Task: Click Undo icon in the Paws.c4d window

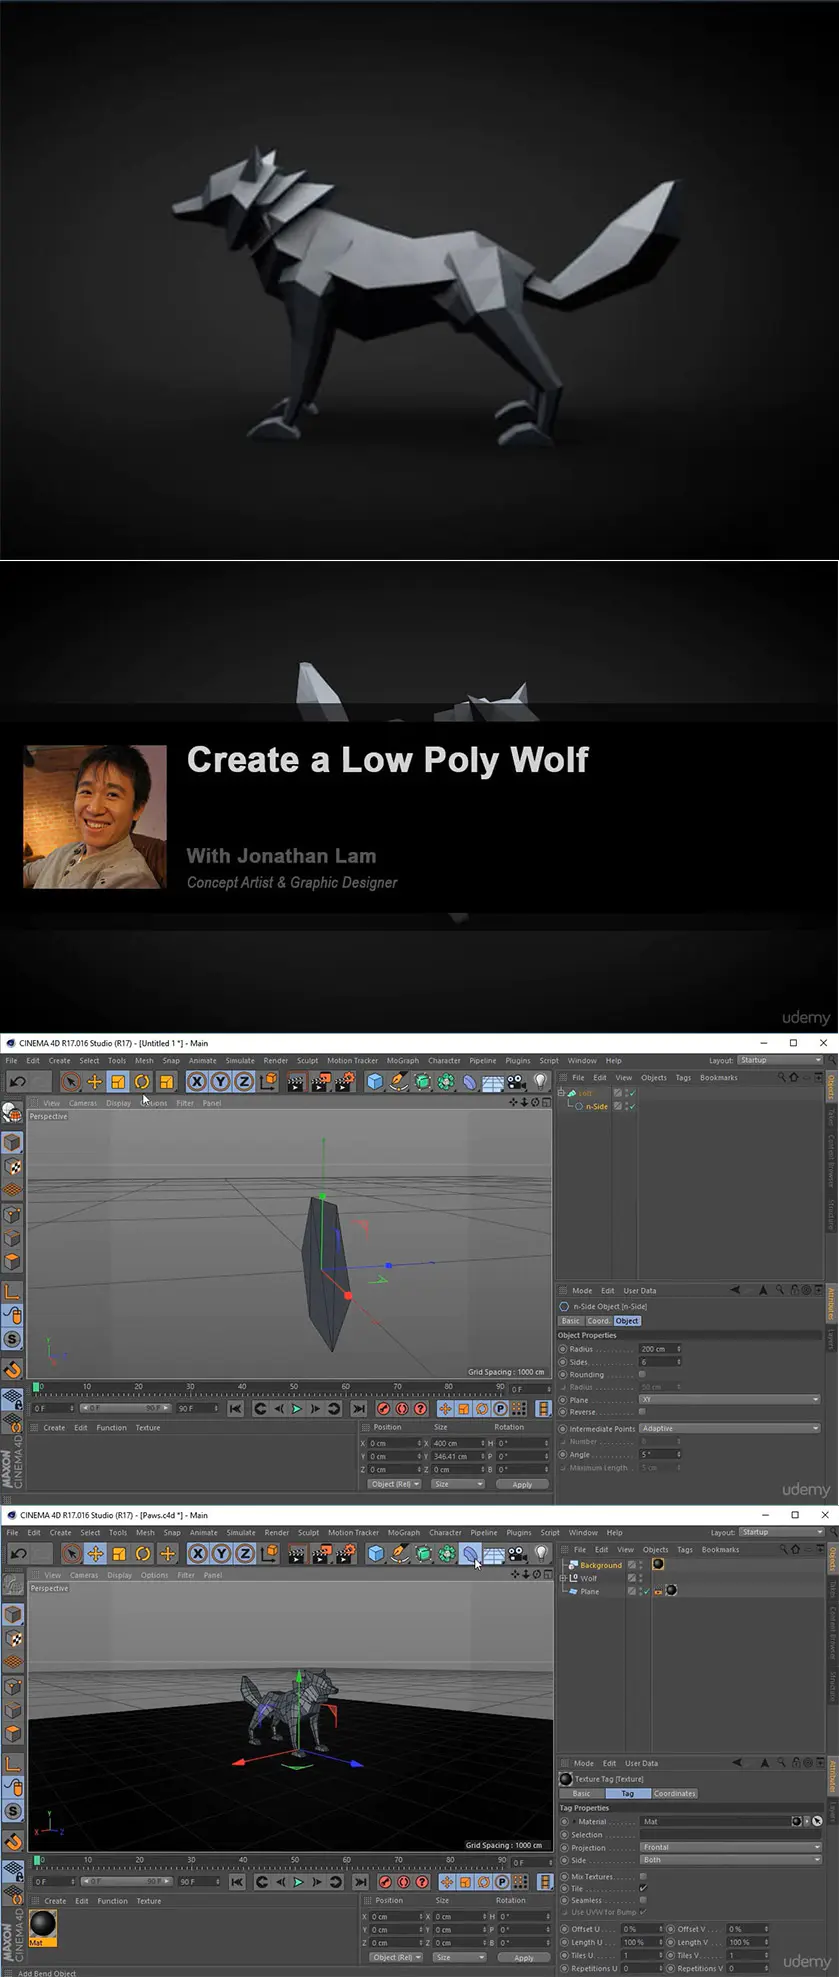Action: [x=18, y=1553]
